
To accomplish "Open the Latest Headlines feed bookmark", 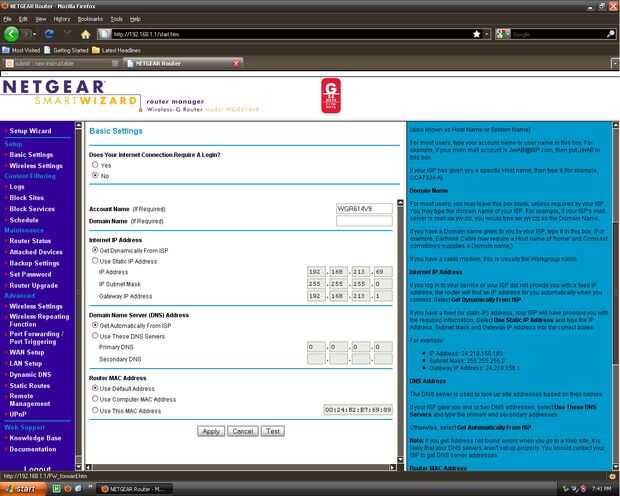I will 116,50.
